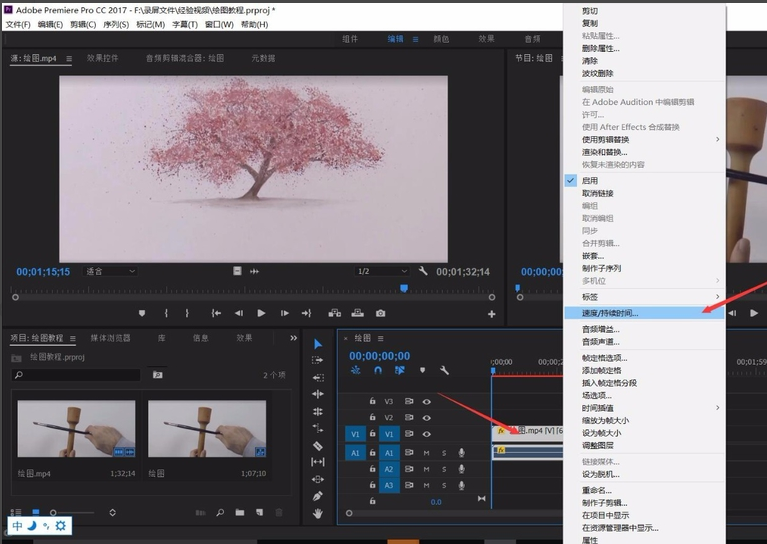Click the 绘图.mp4 thumbnail in project panel
Viewport: 767px width, 544px height.
coord(76,429)
